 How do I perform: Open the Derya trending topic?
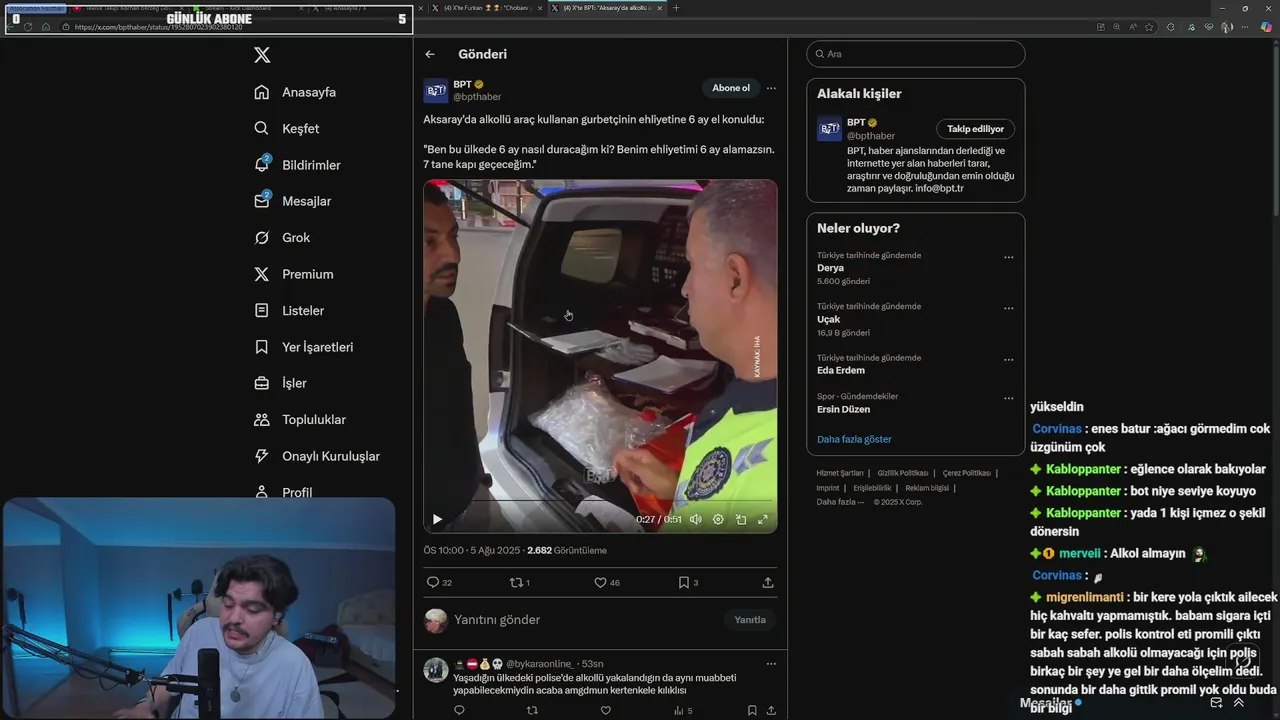[x=830, y=268]
